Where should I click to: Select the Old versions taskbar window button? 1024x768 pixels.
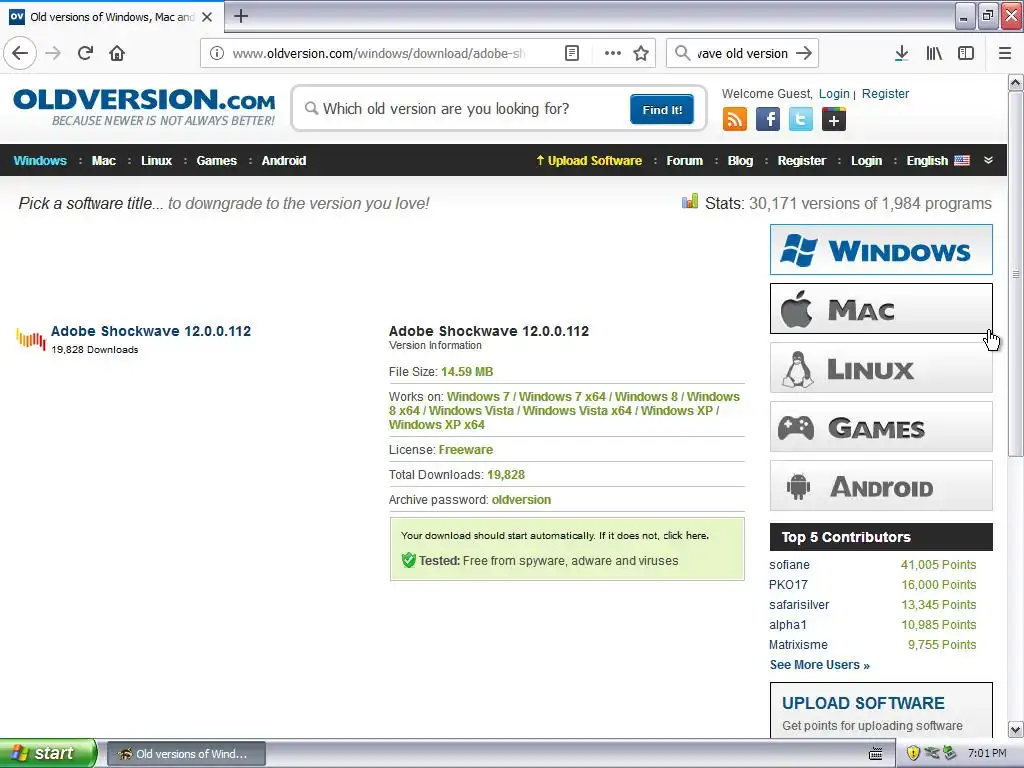pyautogui.click(x=185, y=754)
